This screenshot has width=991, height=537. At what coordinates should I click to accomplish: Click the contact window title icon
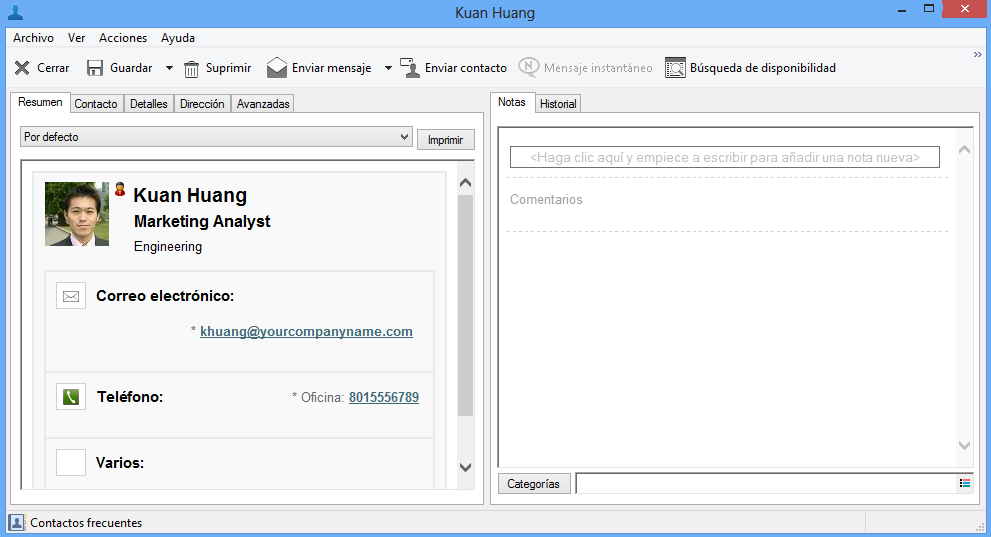pyautogui.click(x=15, y=13)
